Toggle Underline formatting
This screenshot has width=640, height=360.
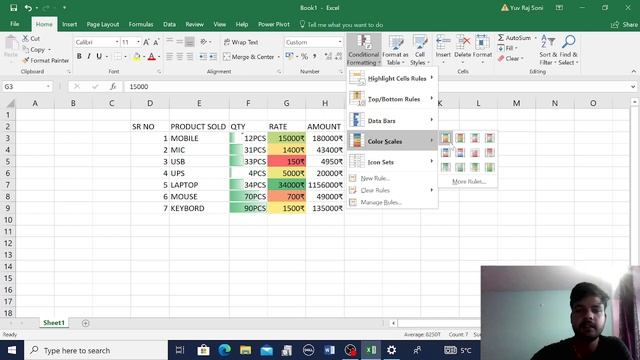point(99,56)
